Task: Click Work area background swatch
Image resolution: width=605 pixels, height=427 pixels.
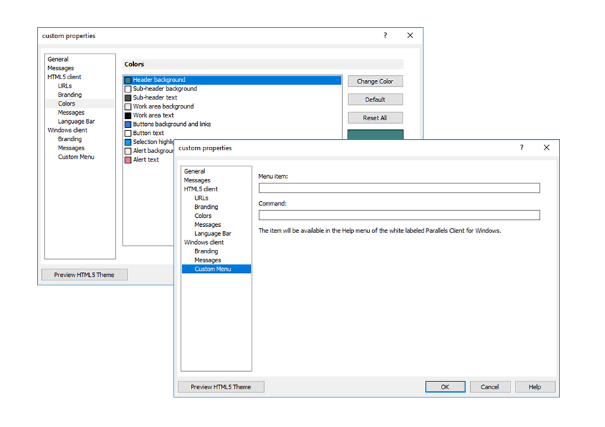Action: click(x=128, y=107)
